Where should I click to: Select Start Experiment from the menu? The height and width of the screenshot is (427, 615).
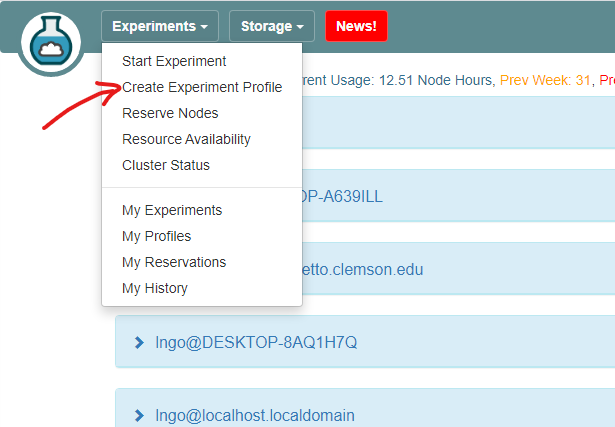(x=174, y=61)
